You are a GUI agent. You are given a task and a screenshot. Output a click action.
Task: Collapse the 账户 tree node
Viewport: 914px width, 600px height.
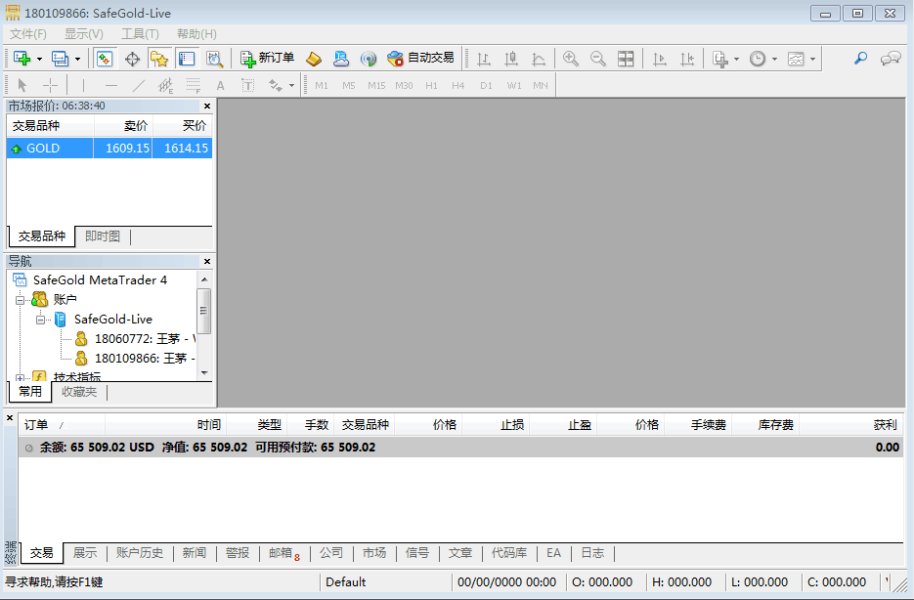pos(20,300)
